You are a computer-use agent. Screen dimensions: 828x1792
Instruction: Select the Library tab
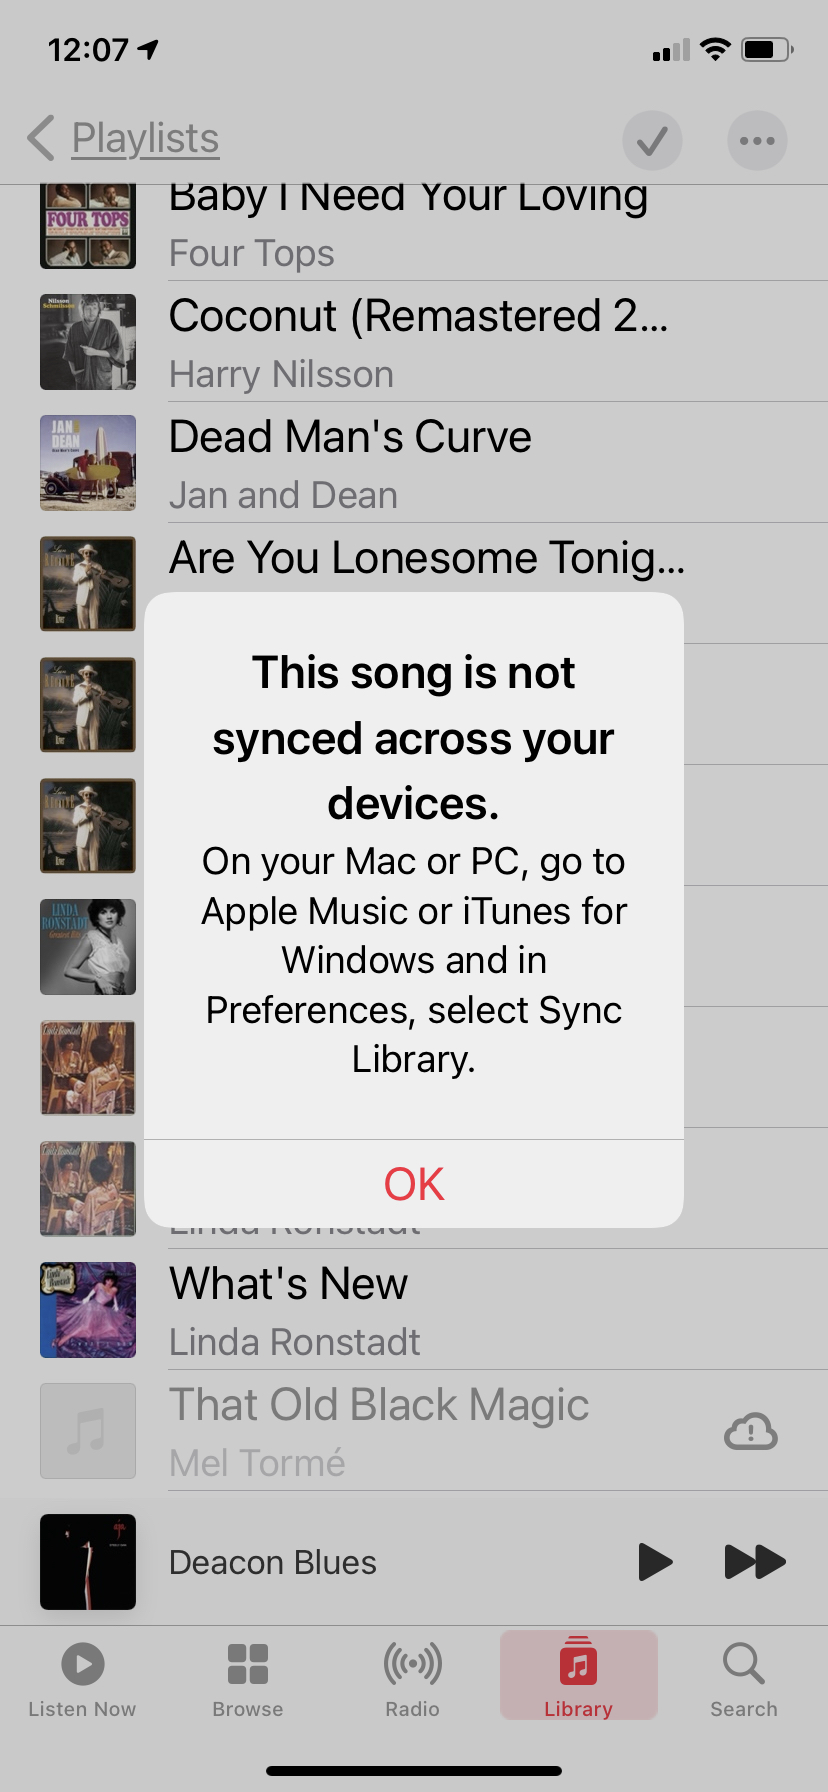[578, 1677]
